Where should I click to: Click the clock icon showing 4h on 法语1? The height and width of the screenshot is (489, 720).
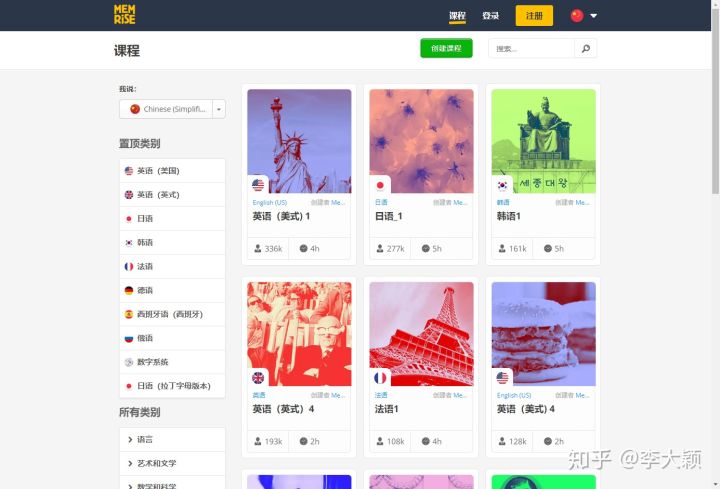[x=426, y=441]
